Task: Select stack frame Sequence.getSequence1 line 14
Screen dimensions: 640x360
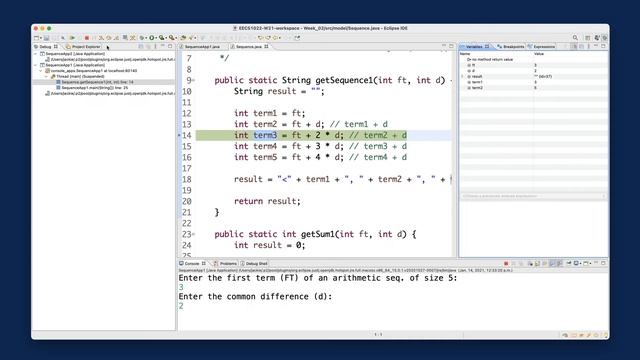Action: click(x=97, y=82)
